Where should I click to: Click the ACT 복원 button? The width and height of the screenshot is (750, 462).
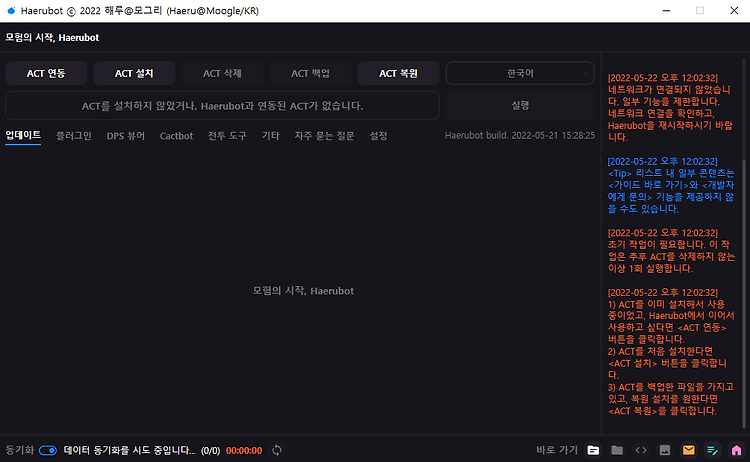click(x=398, y=73)
